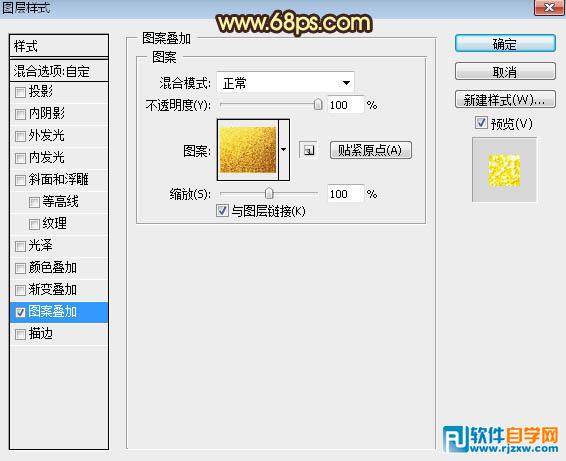Image resolution: width=566 pixels, height=461 pixels.
Task: Click the 贴紧原点(A) button
Action: click(x=370, y=150)
